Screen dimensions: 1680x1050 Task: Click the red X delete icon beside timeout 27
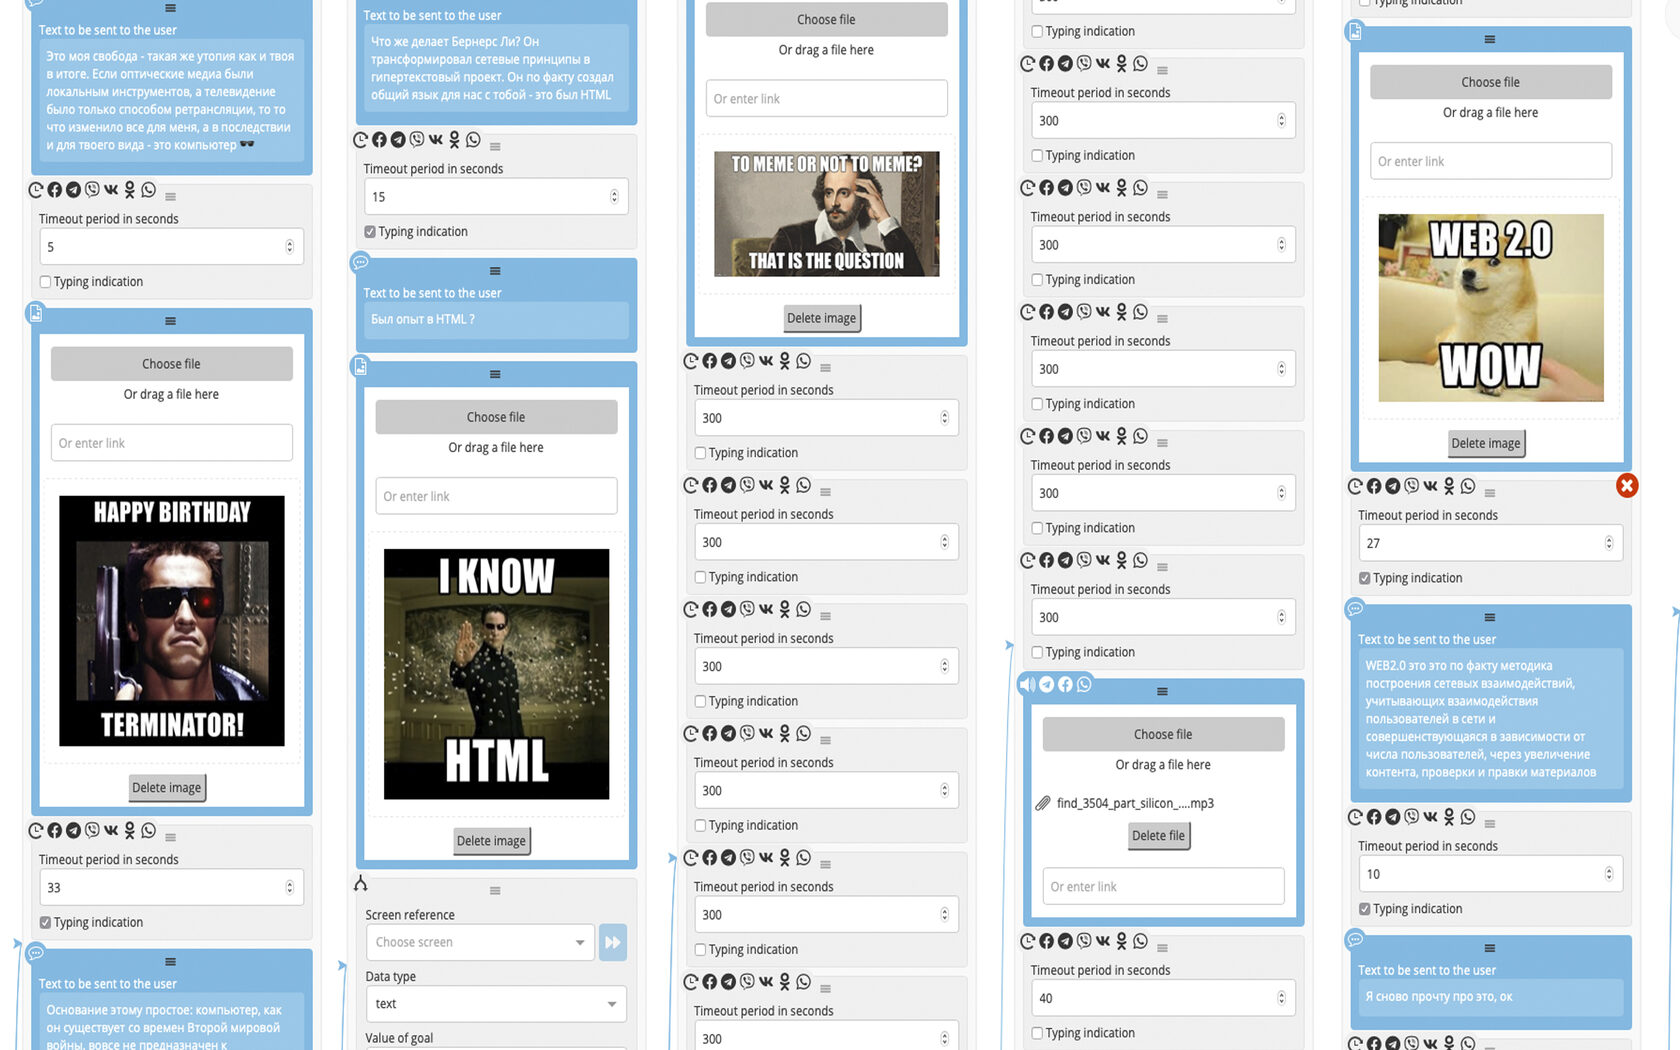(x=1627, y=485)
